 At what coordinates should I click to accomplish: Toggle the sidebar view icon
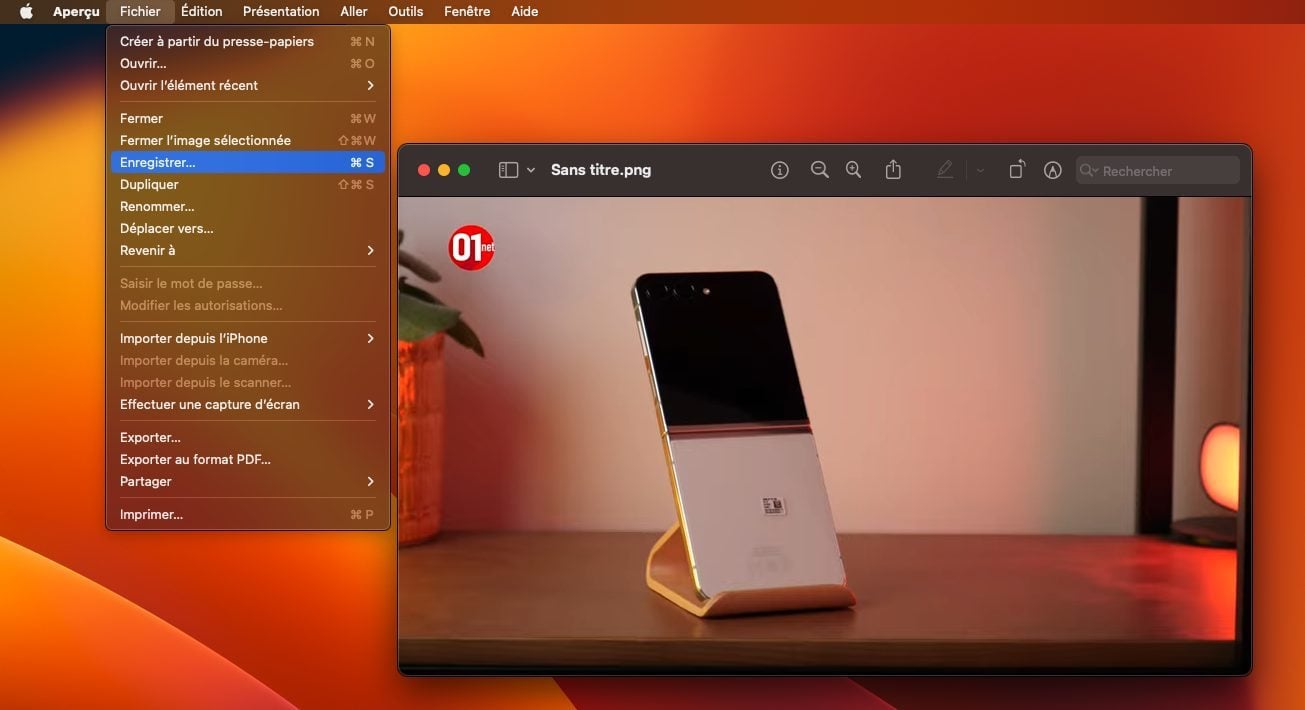(x=508, y=170)
